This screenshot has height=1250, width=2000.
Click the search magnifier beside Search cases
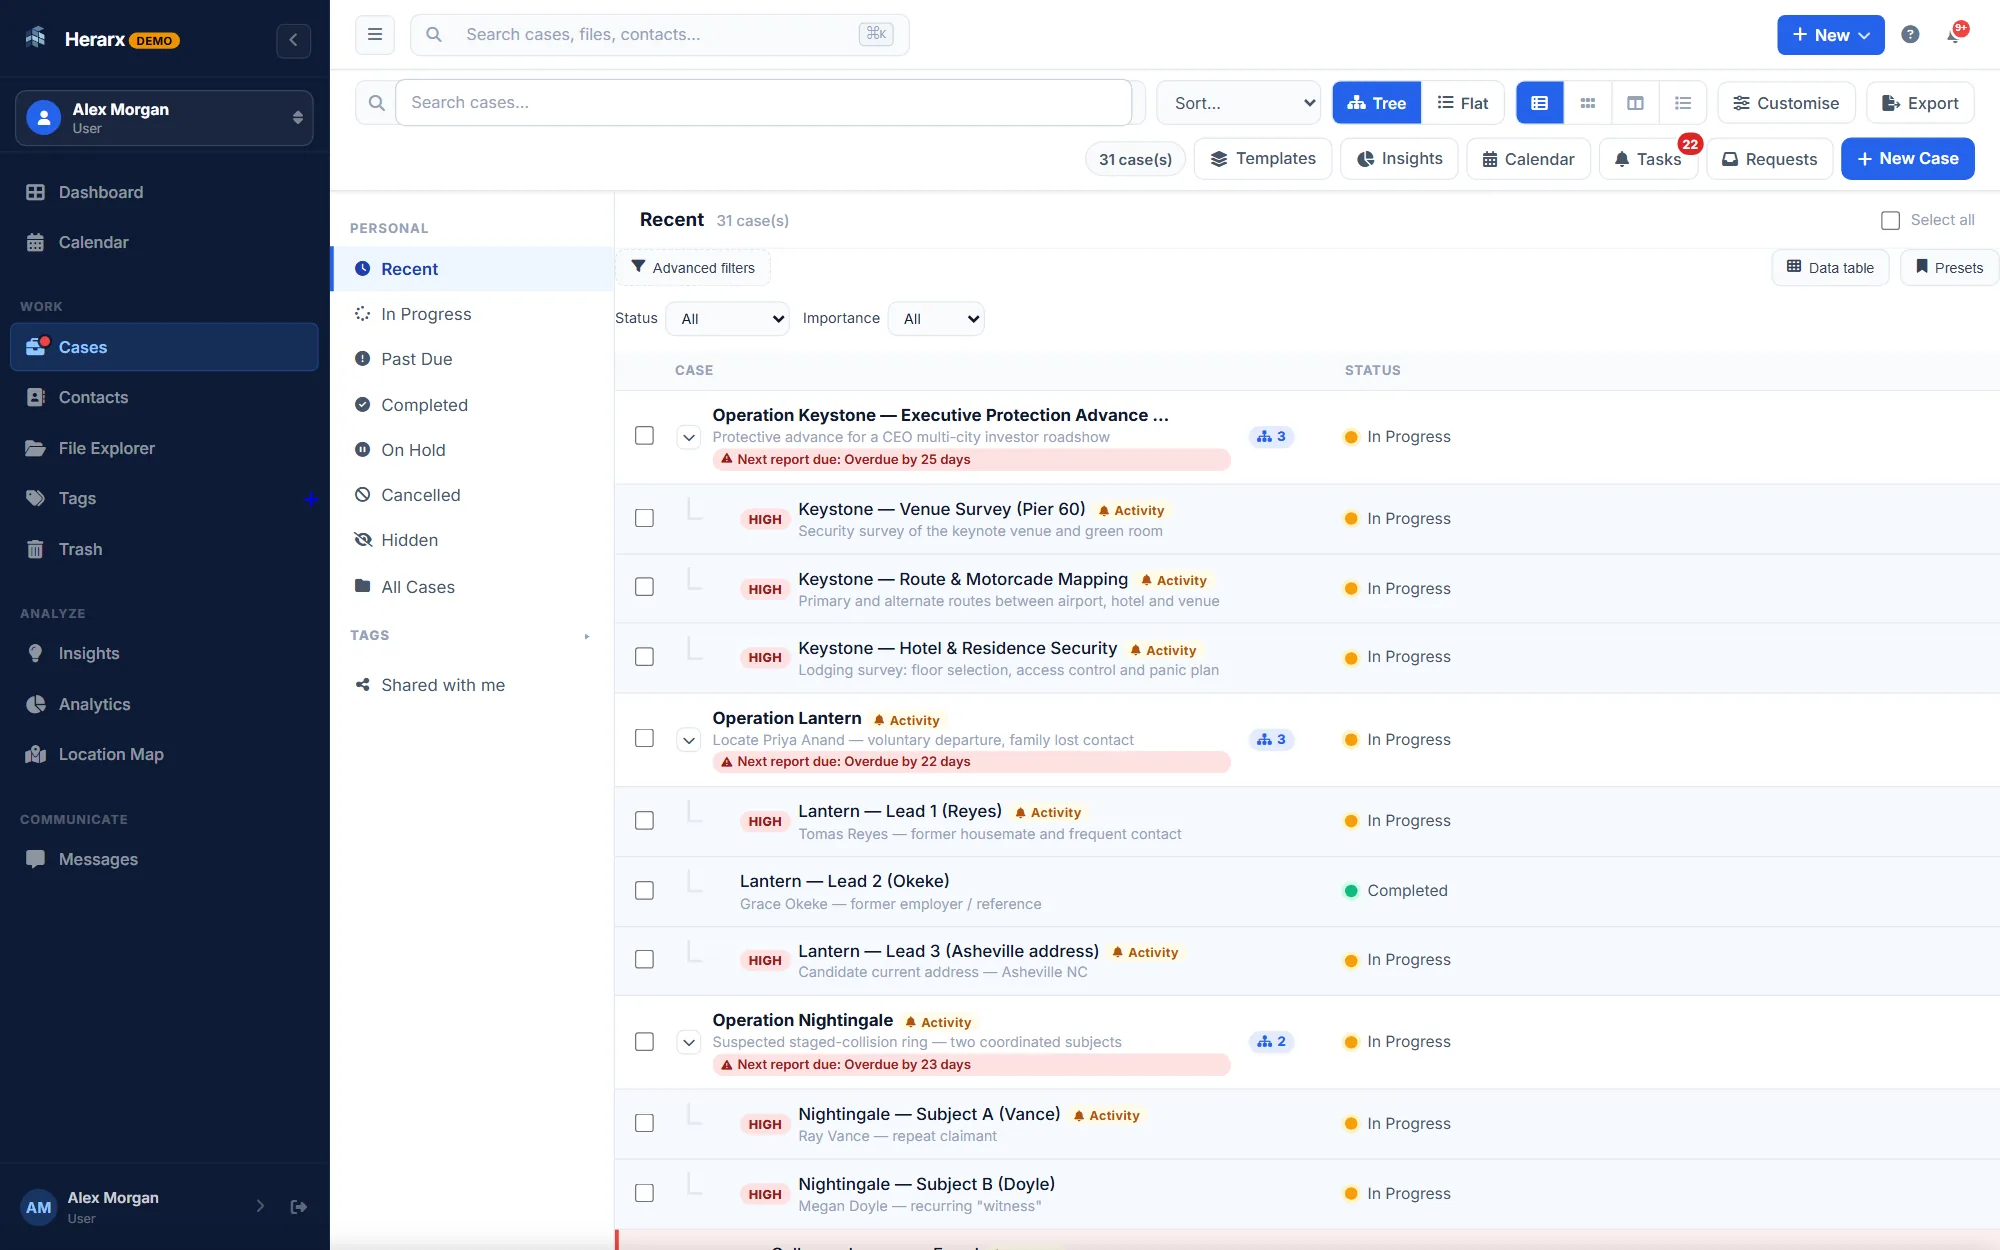376,102
